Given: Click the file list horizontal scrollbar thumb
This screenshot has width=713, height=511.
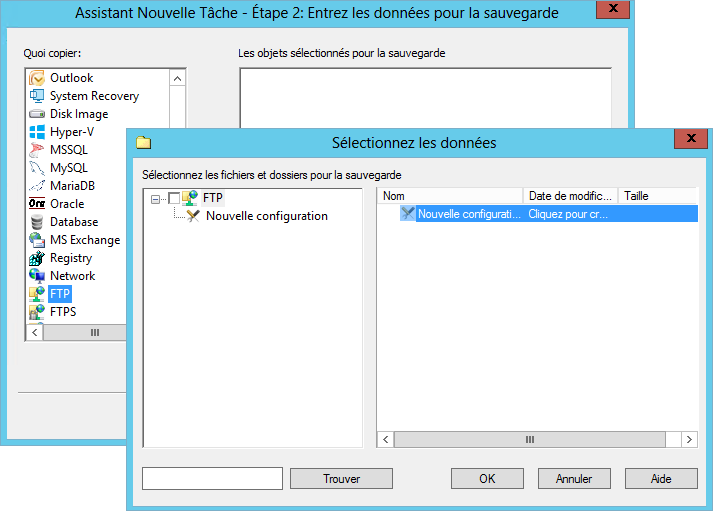Looking at the screenshot, I should pos(530,440).
